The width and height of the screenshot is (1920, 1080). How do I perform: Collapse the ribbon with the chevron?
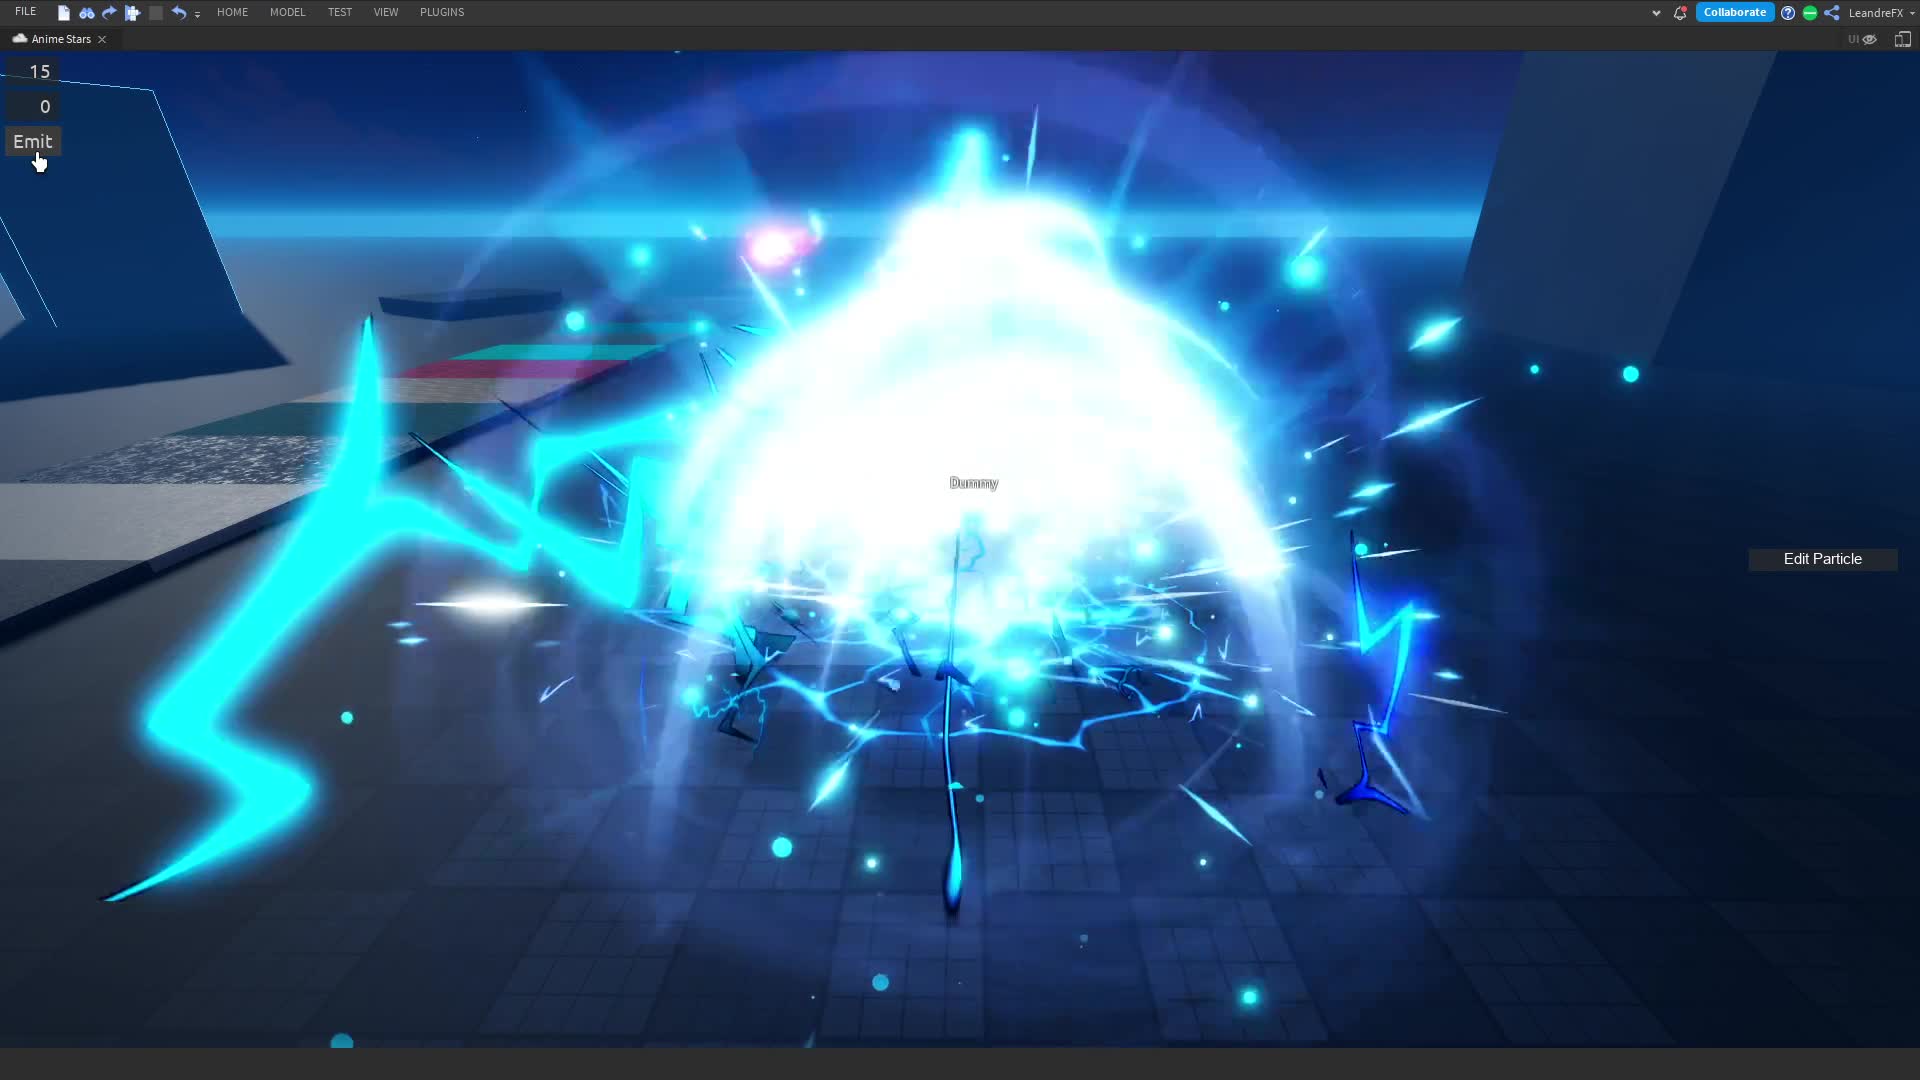click(x=1656, y=13)
